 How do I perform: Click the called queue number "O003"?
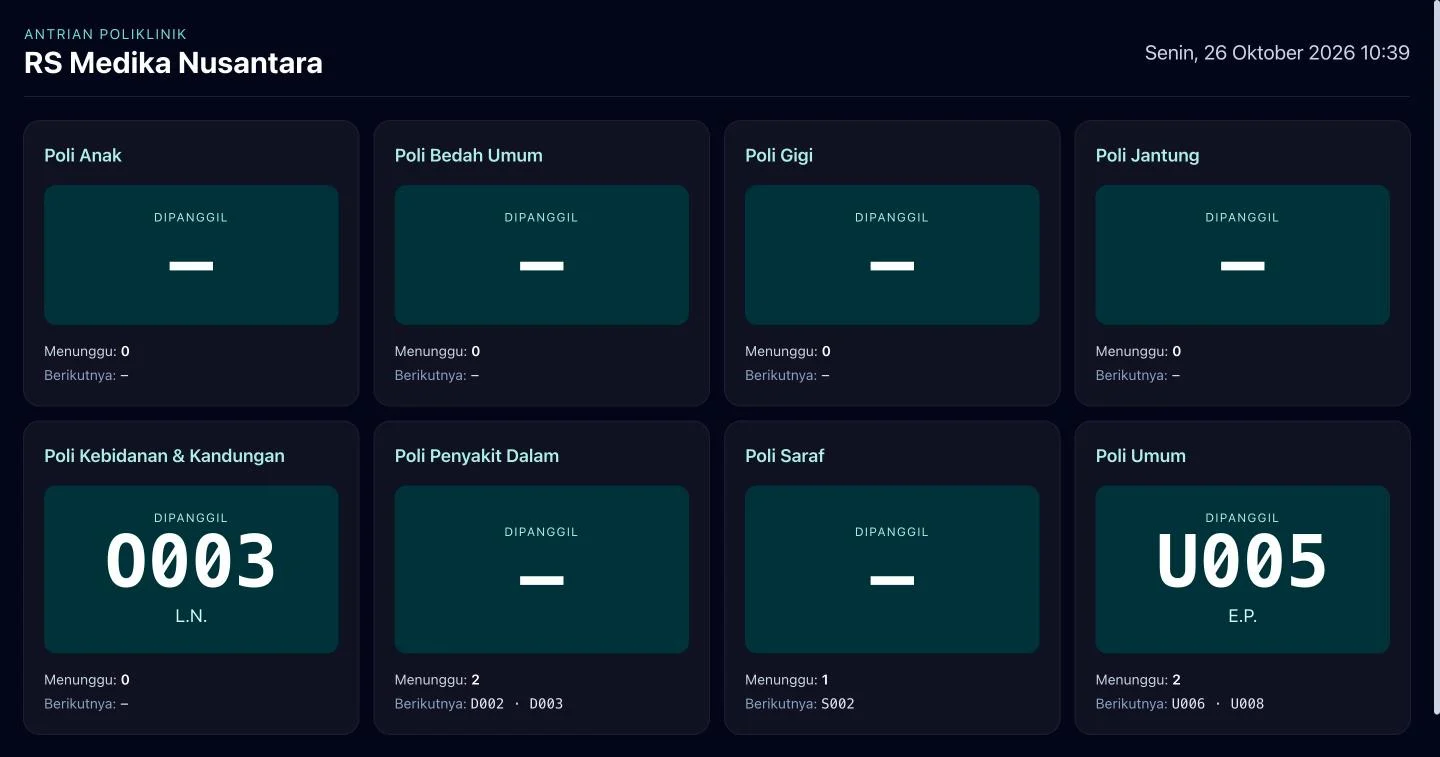point(191,562)
